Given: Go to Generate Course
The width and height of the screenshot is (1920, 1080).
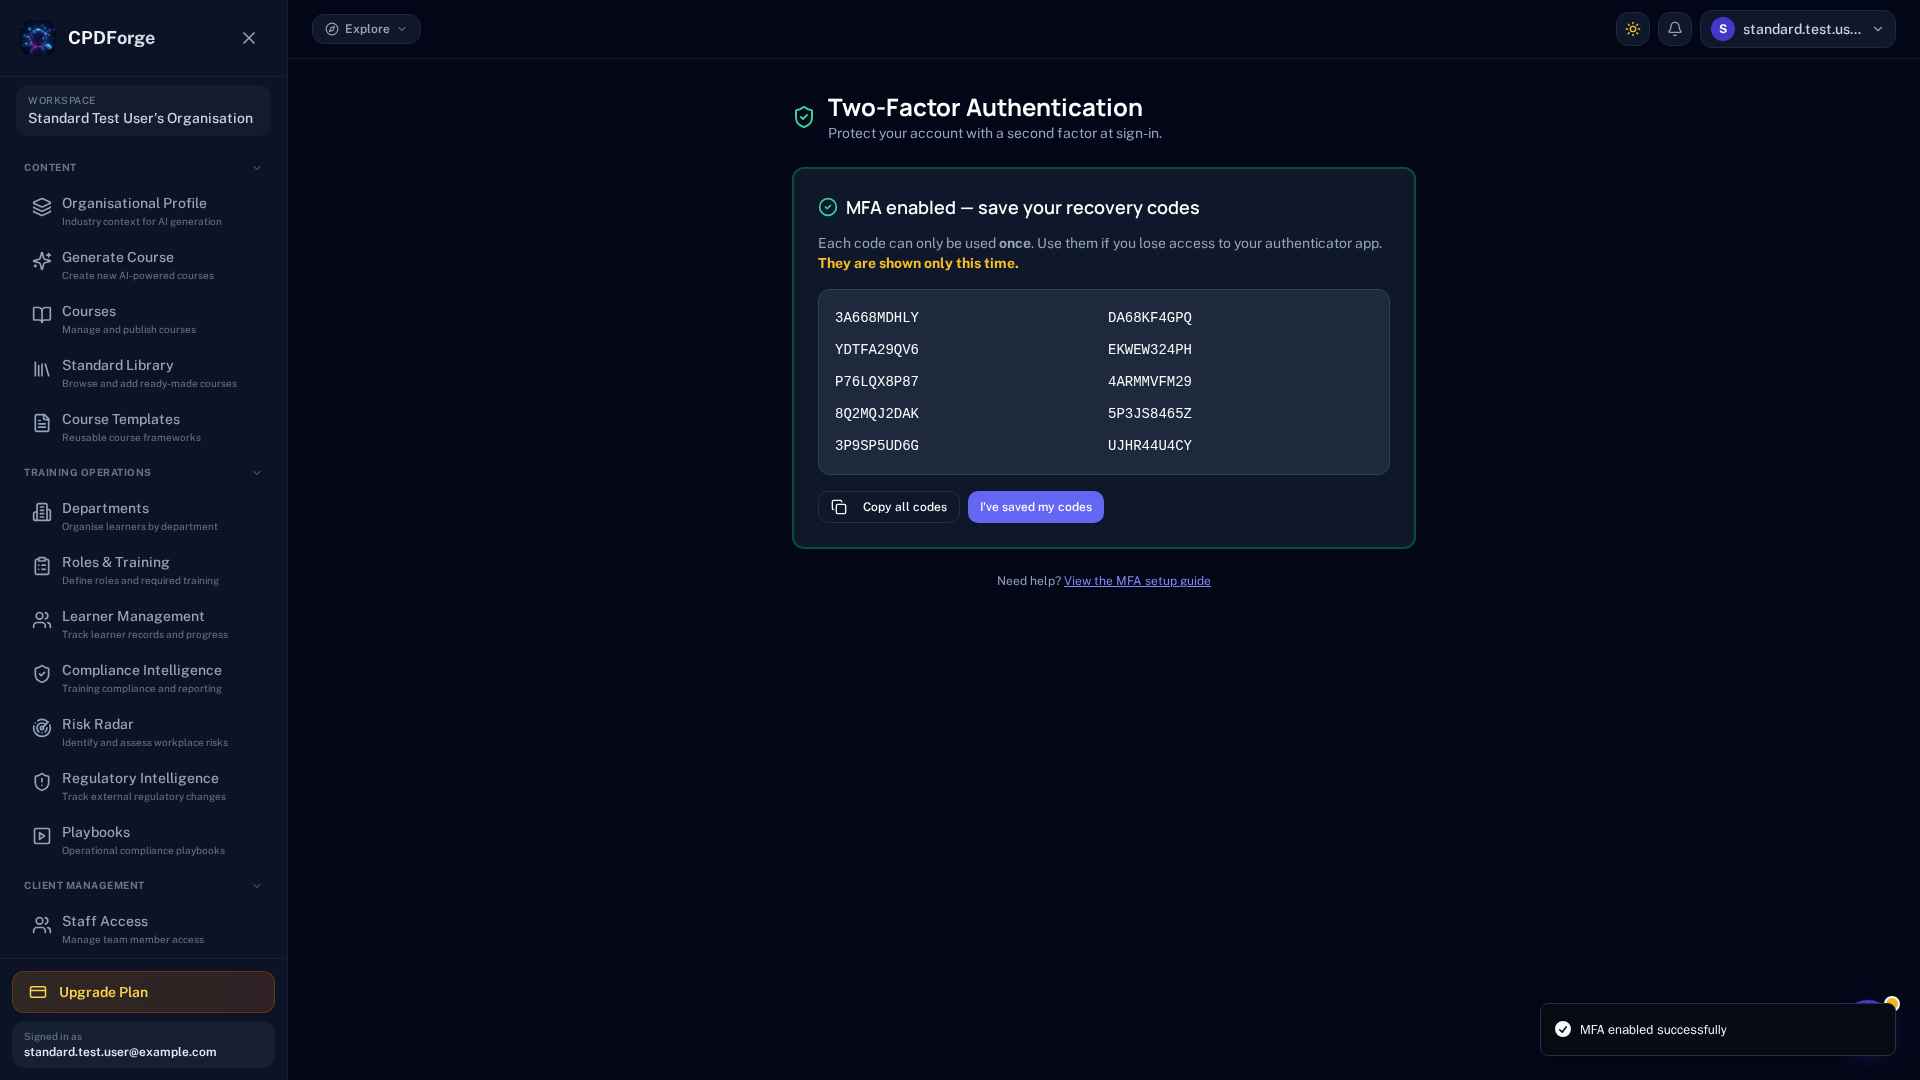Looking at the screenshot, I should [x=143, y=265].
